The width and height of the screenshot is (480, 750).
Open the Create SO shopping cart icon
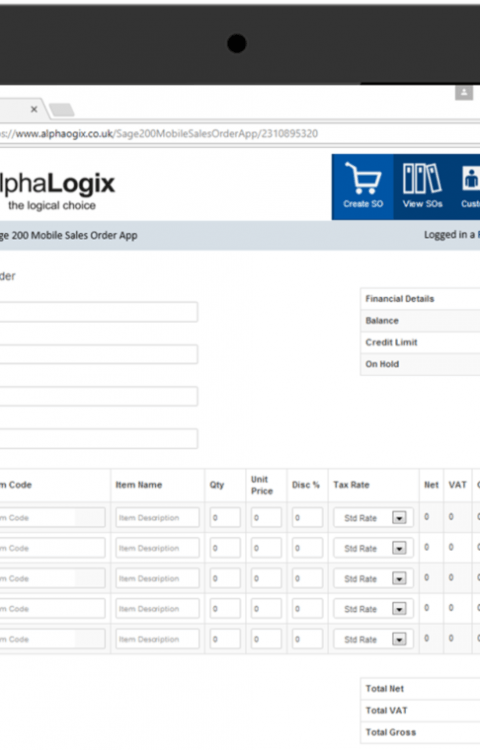click(362, 187)
